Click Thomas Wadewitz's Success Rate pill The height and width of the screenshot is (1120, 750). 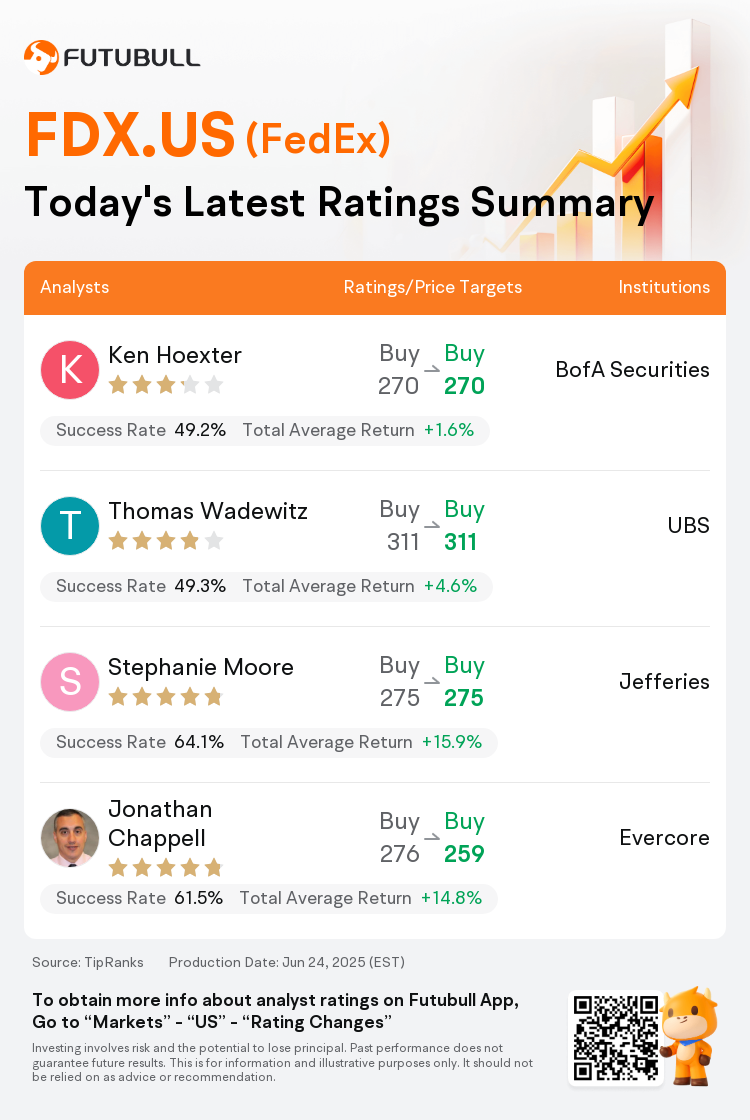266,586
